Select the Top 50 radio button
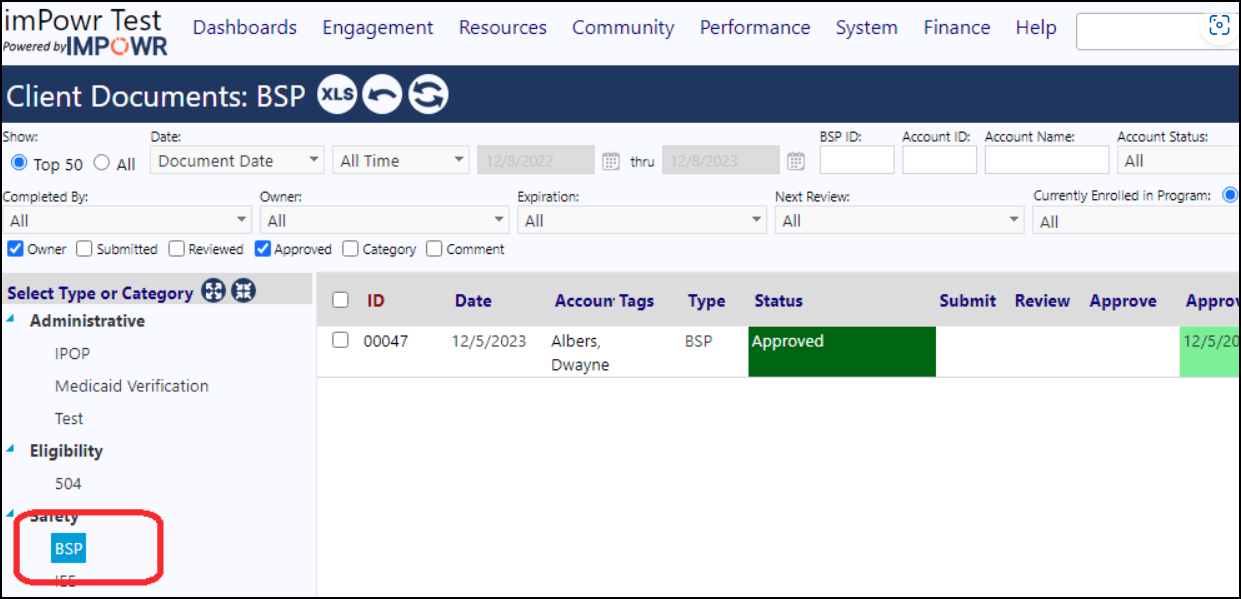Screen dimensions: 1241x599 19,163
